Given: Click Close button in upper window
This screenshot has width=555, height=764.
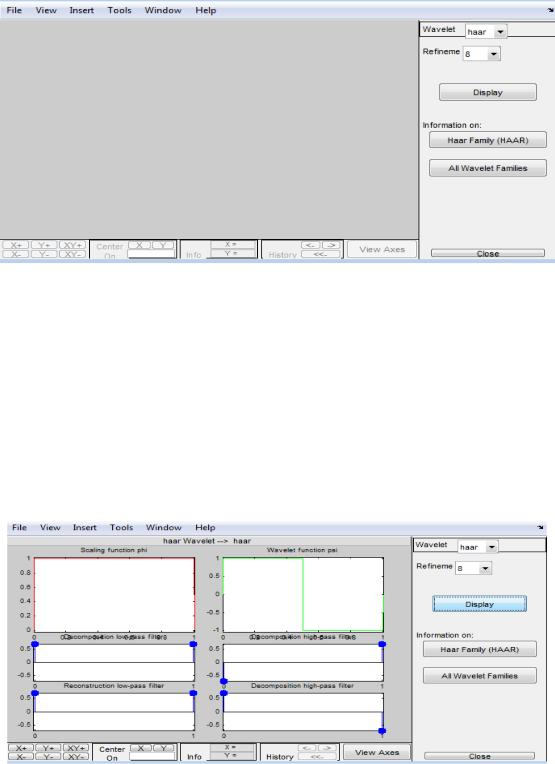Looking at the screenshot, I should point(488,253).
